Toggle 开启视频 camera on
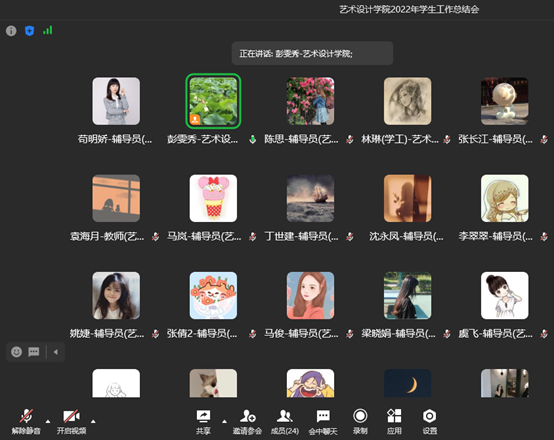Screen dimensions: 554x440 71,422
